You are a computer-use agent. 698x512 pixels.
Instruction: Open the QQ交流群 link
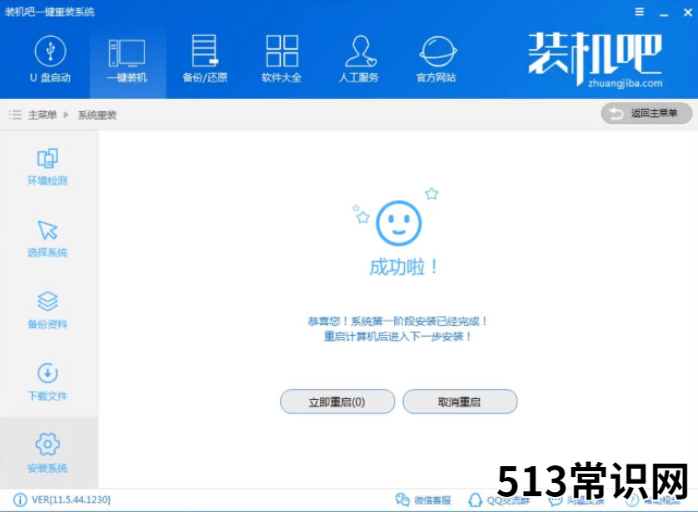tap(499, 500)
